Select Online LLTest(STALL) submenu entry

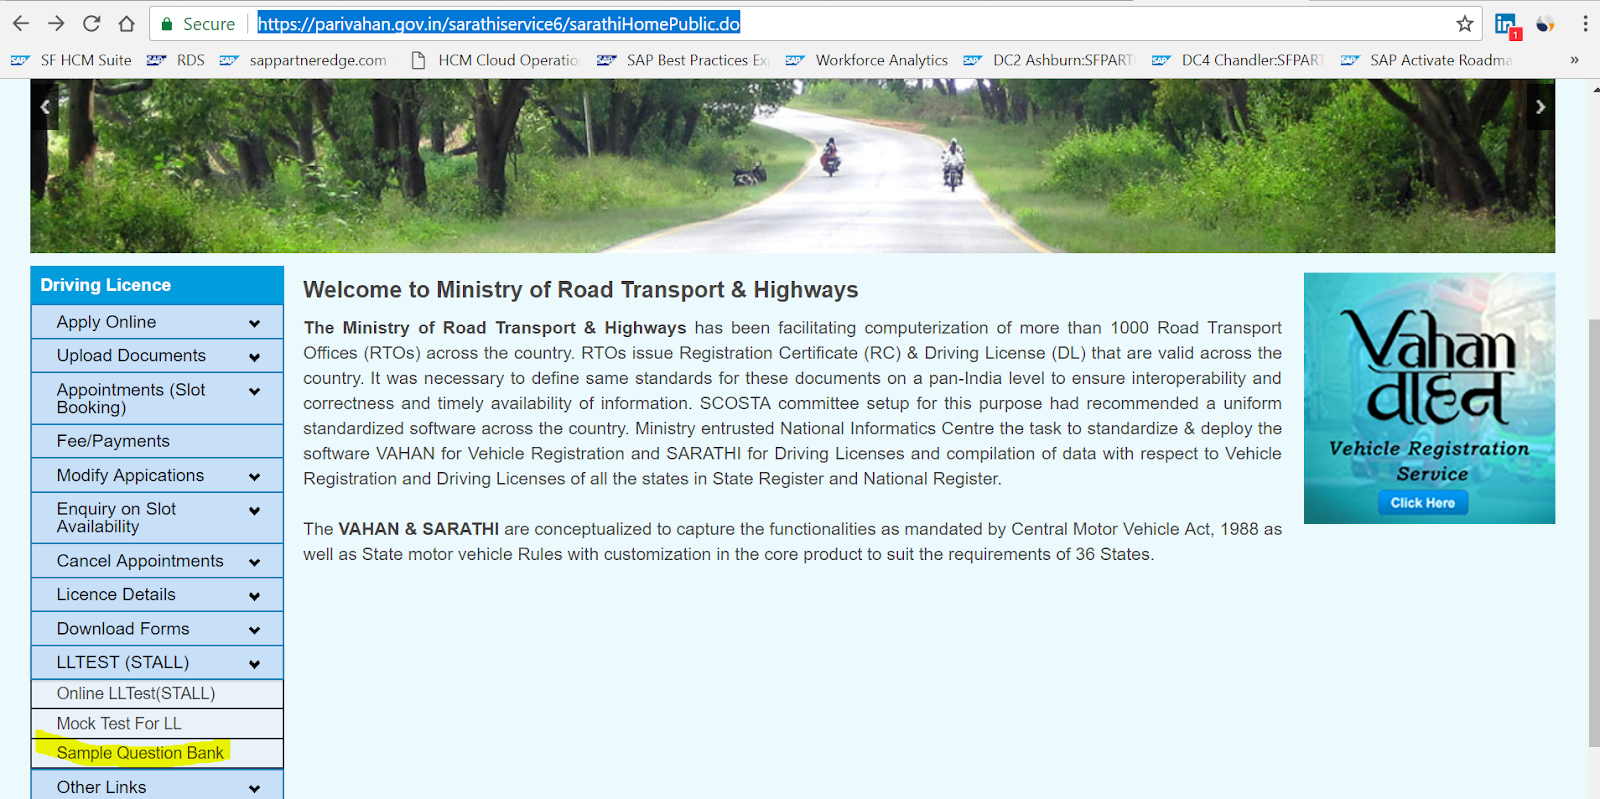point(157,694)
